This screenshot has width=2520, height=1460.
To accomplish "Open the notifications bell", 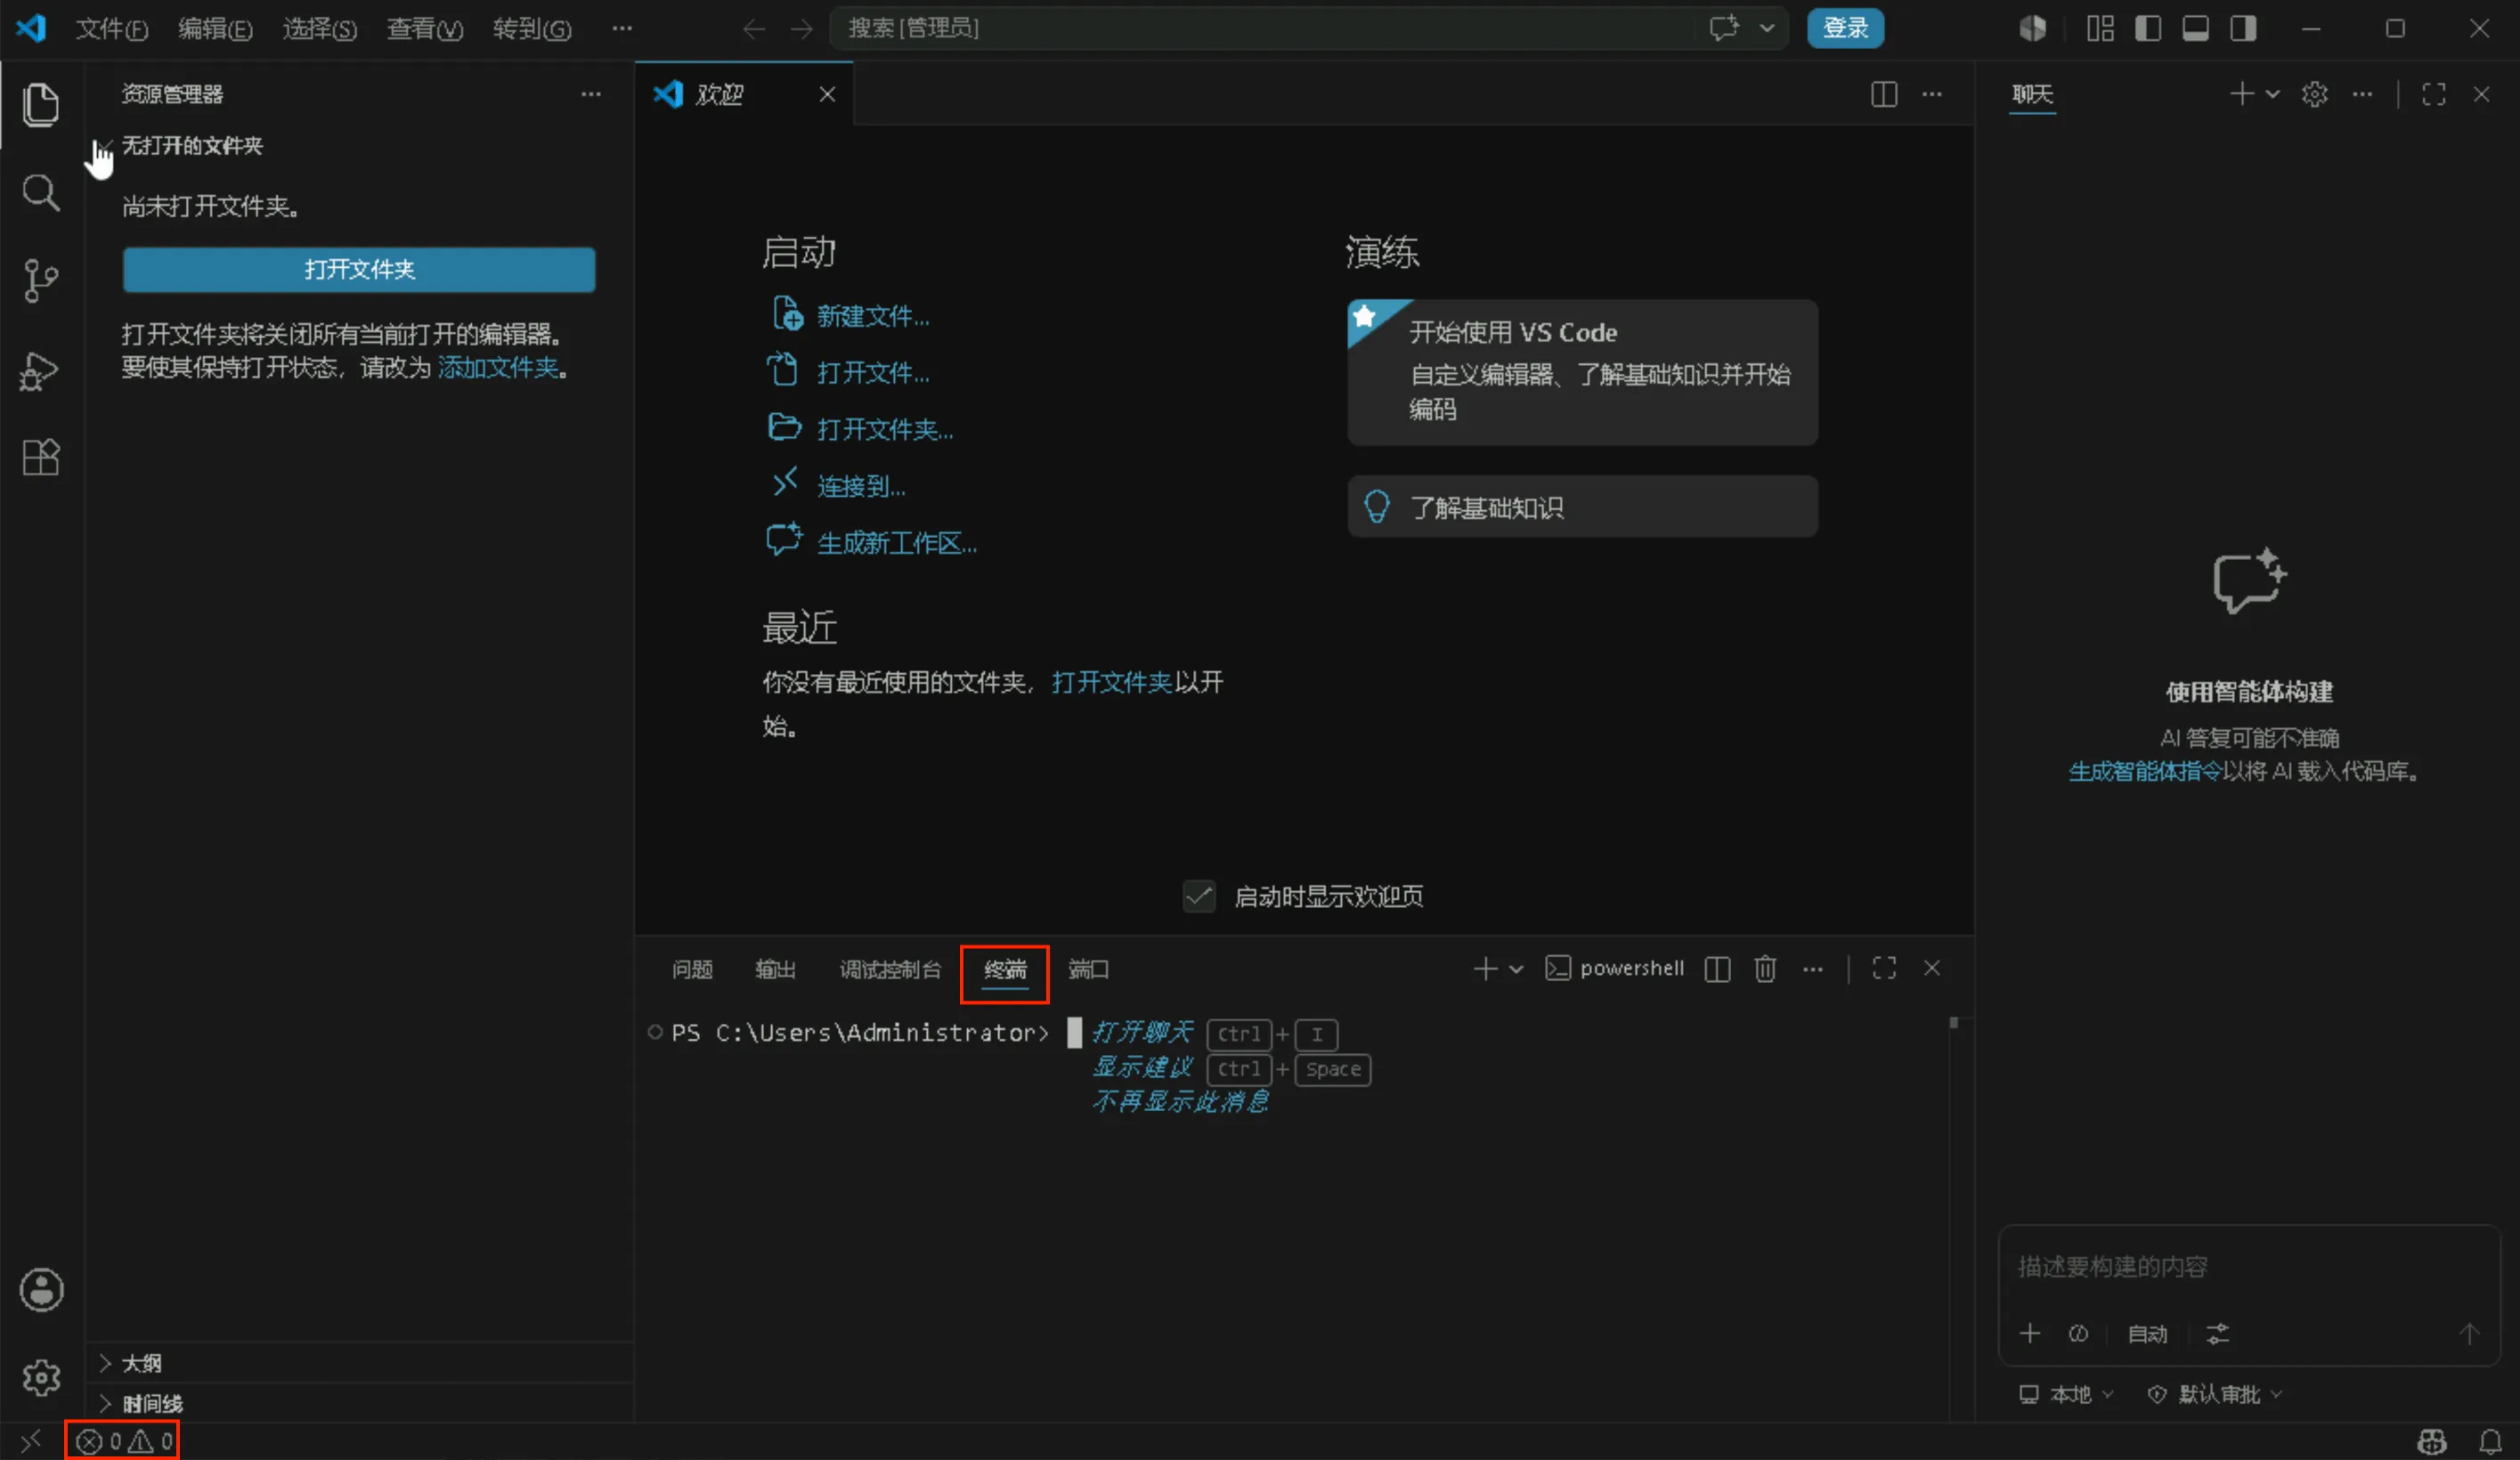I will (2490, 1441).
